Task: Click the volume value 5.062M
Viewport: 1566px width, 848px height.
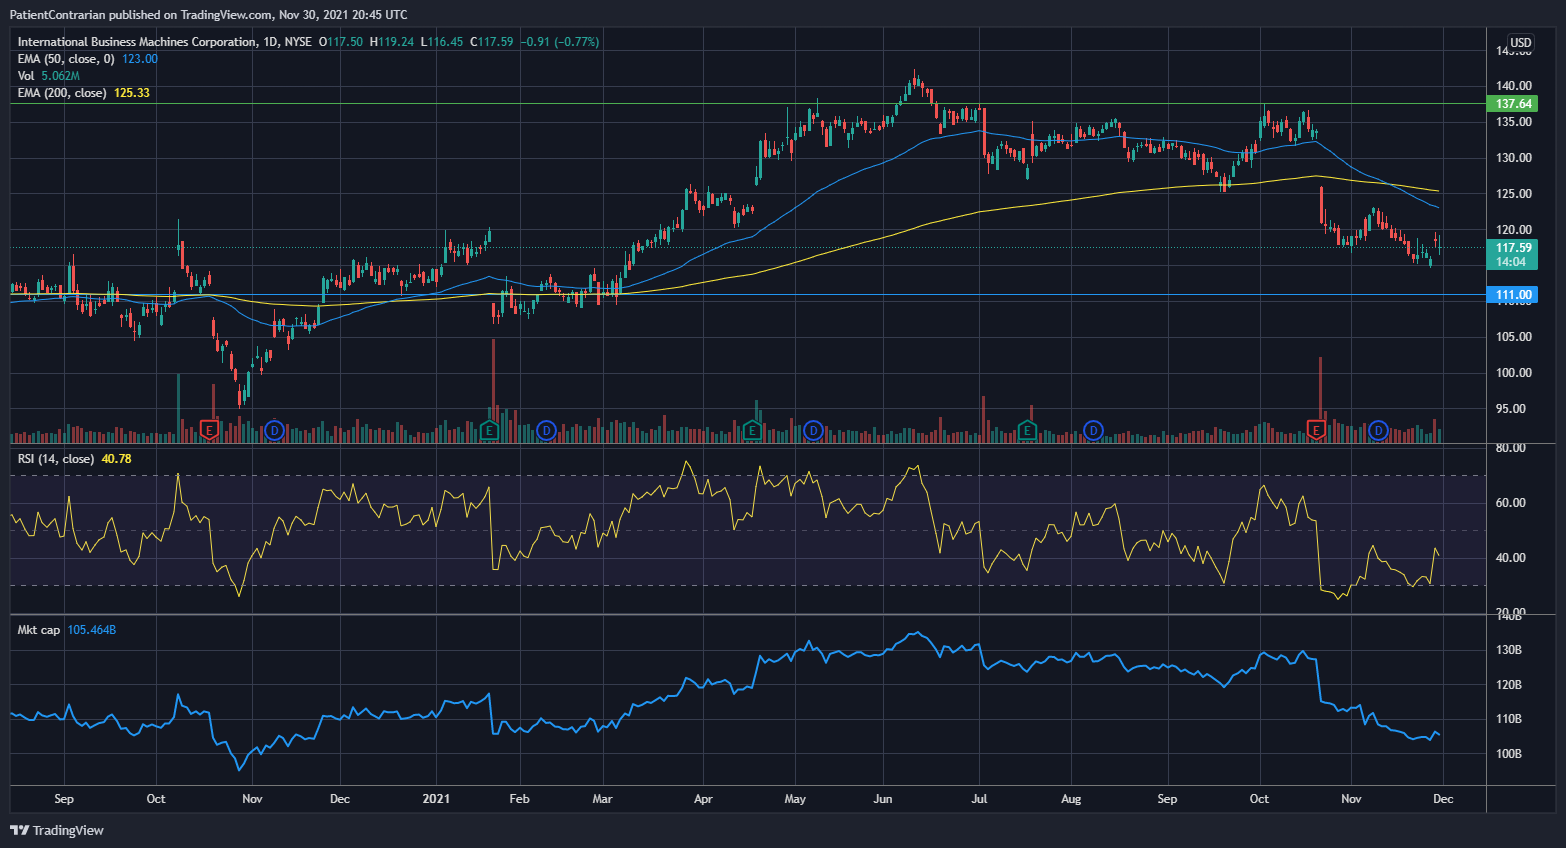Action: (x=61, y=76)
